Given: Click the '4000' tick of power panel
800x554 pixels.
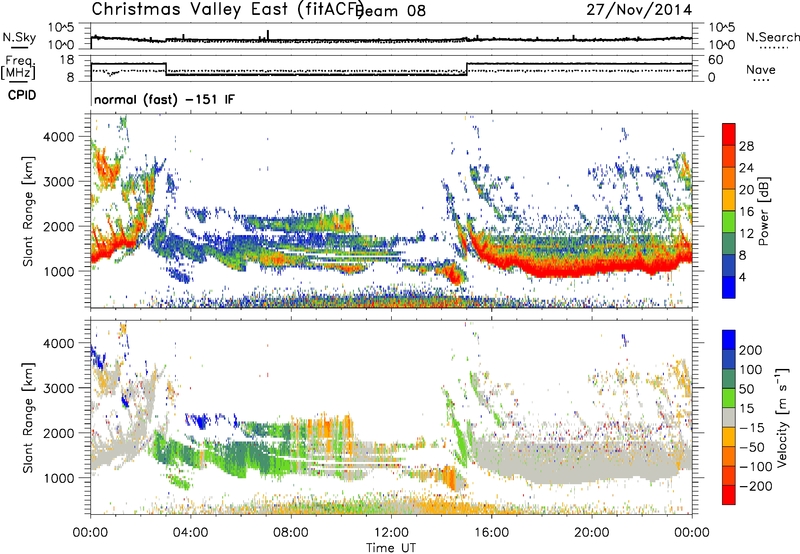Looking at the screenshot, I should 59,137.
